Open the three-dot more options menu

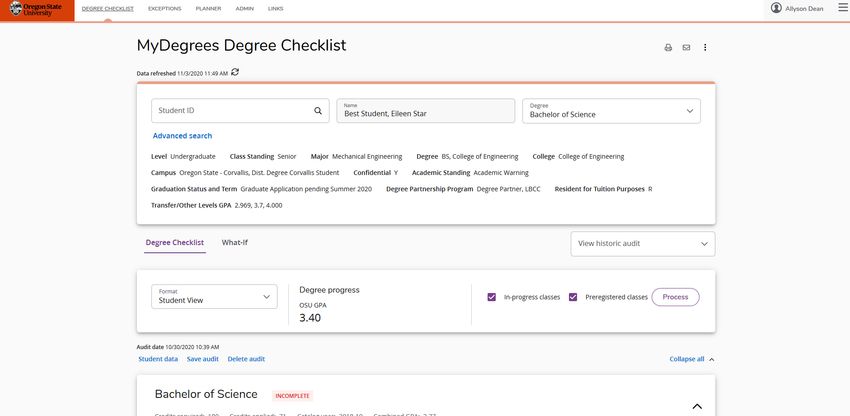705,48
